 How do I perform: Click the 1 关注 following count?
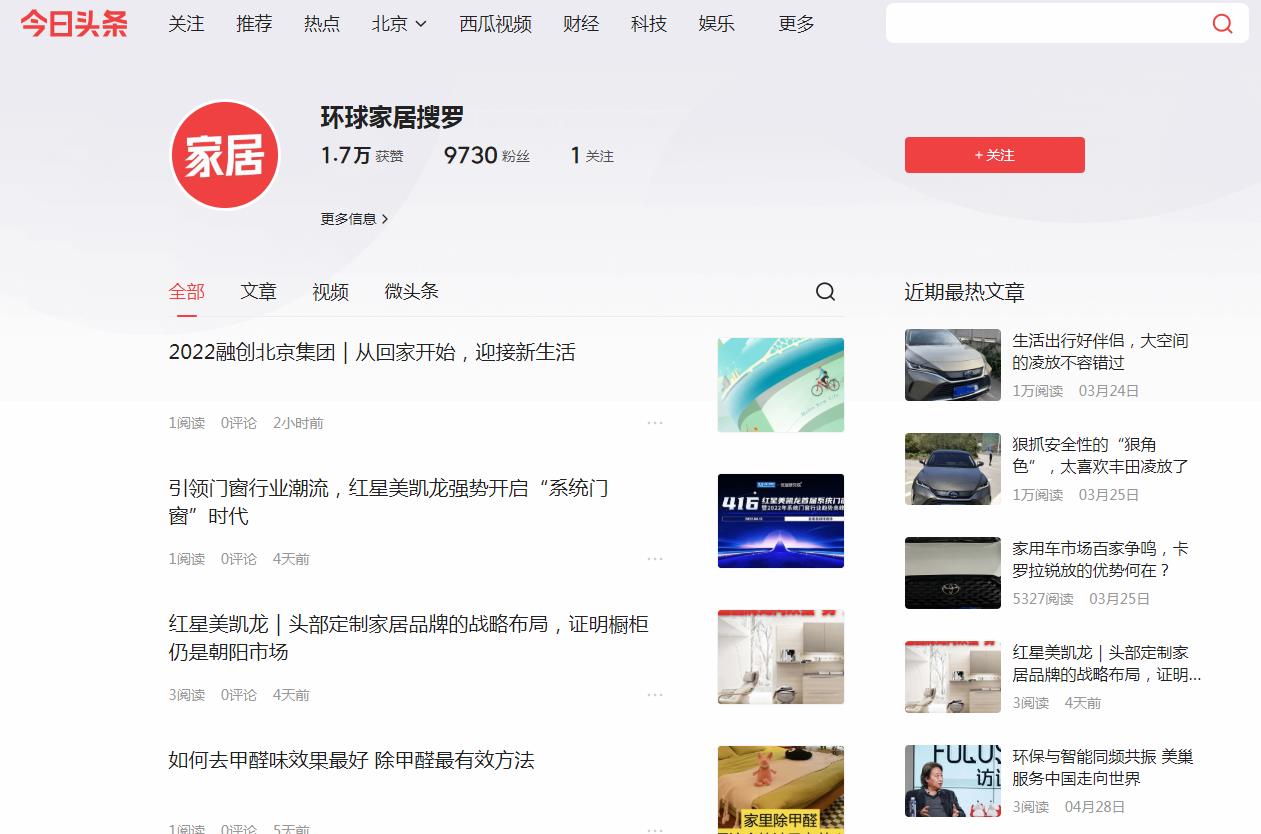tap(592, 155)
